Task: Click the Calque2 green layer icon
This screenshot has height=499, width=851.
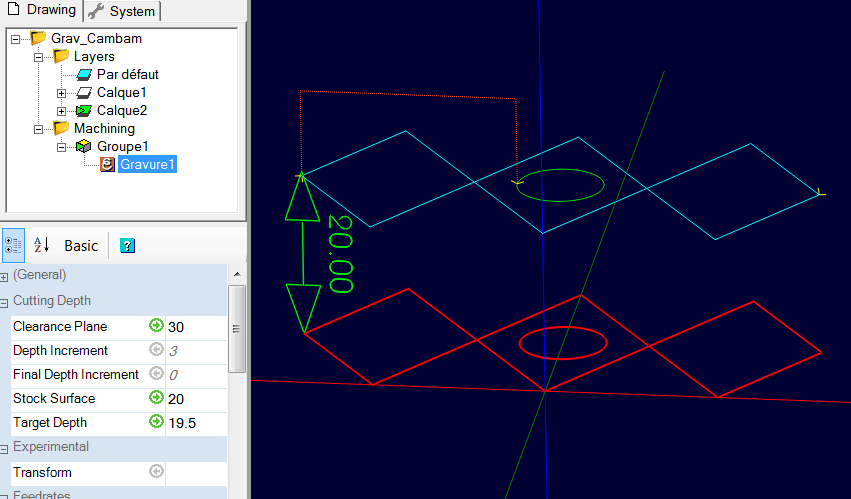Action: (84, 111)
